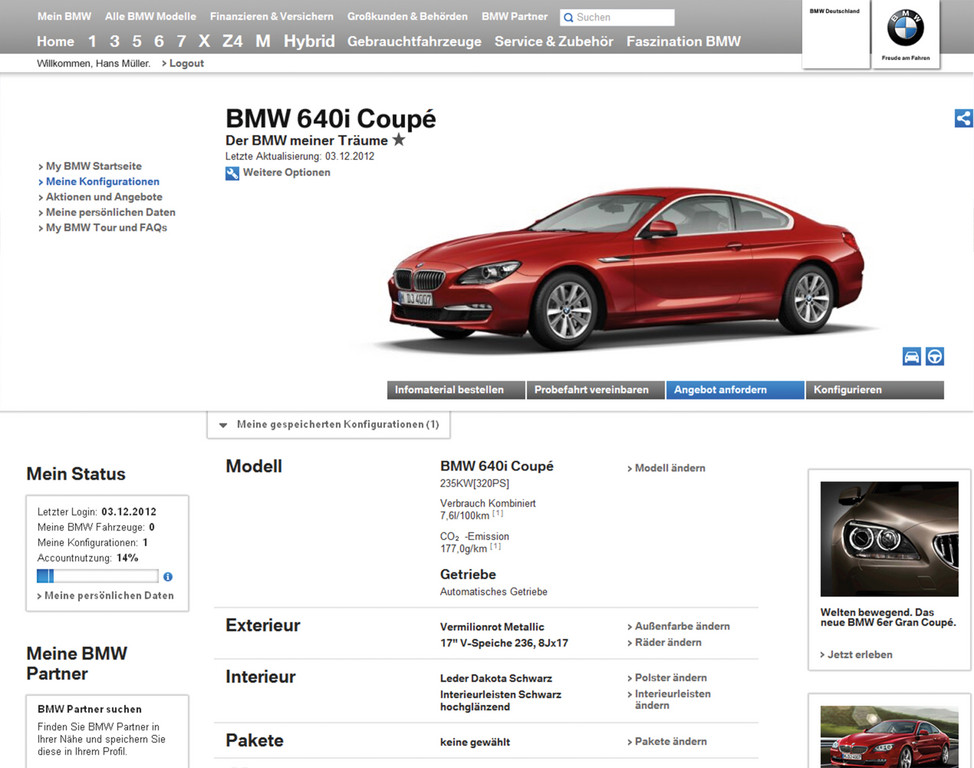The image size is (974, 768).
Task: Click Automatisches Getriebe text
Action: [494, 592]
